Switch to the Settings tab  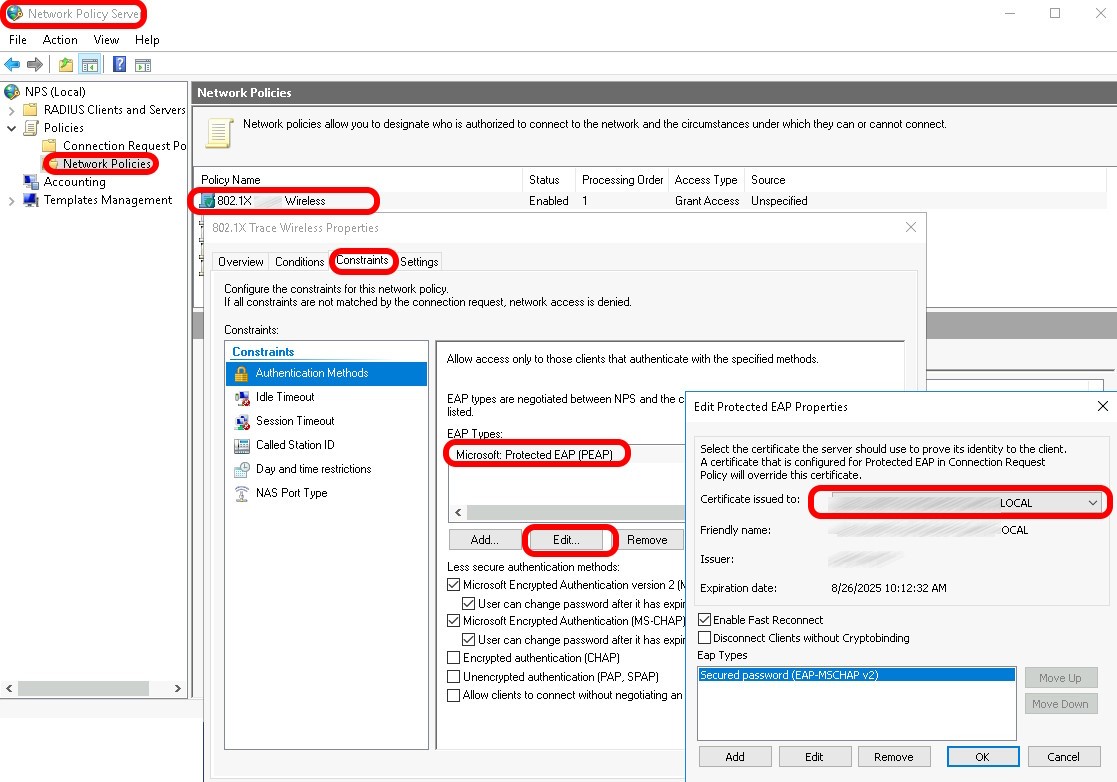click(419, 262)
